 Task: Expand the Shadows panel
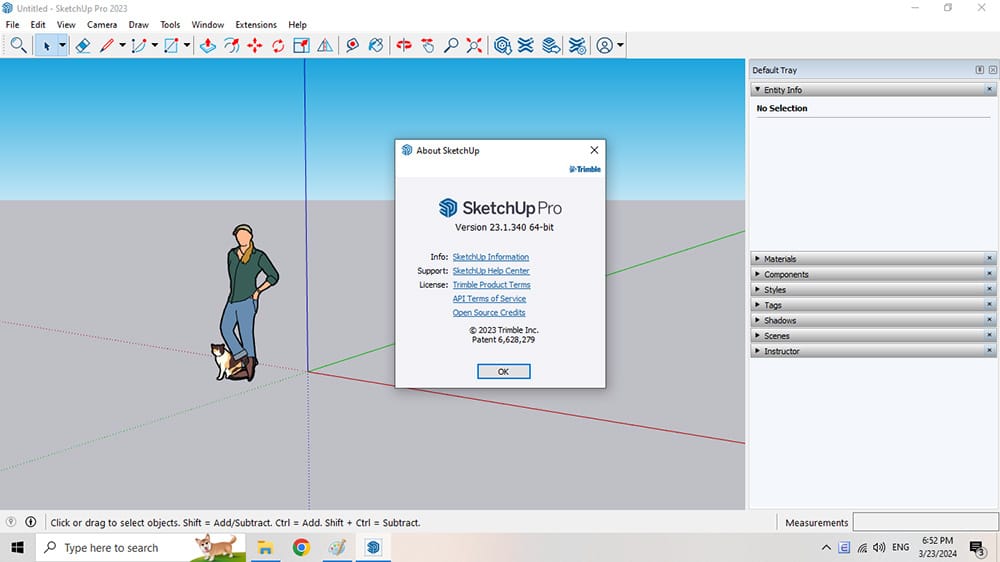point(758,320)
